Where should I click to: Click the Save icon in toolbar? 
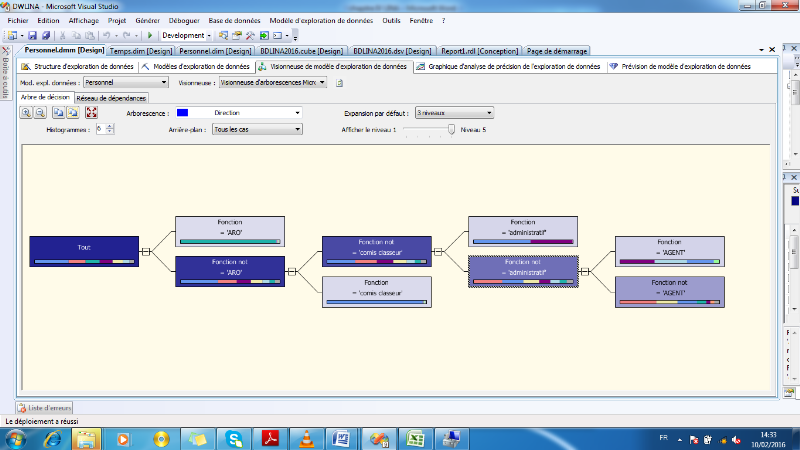tap(33, 35)
